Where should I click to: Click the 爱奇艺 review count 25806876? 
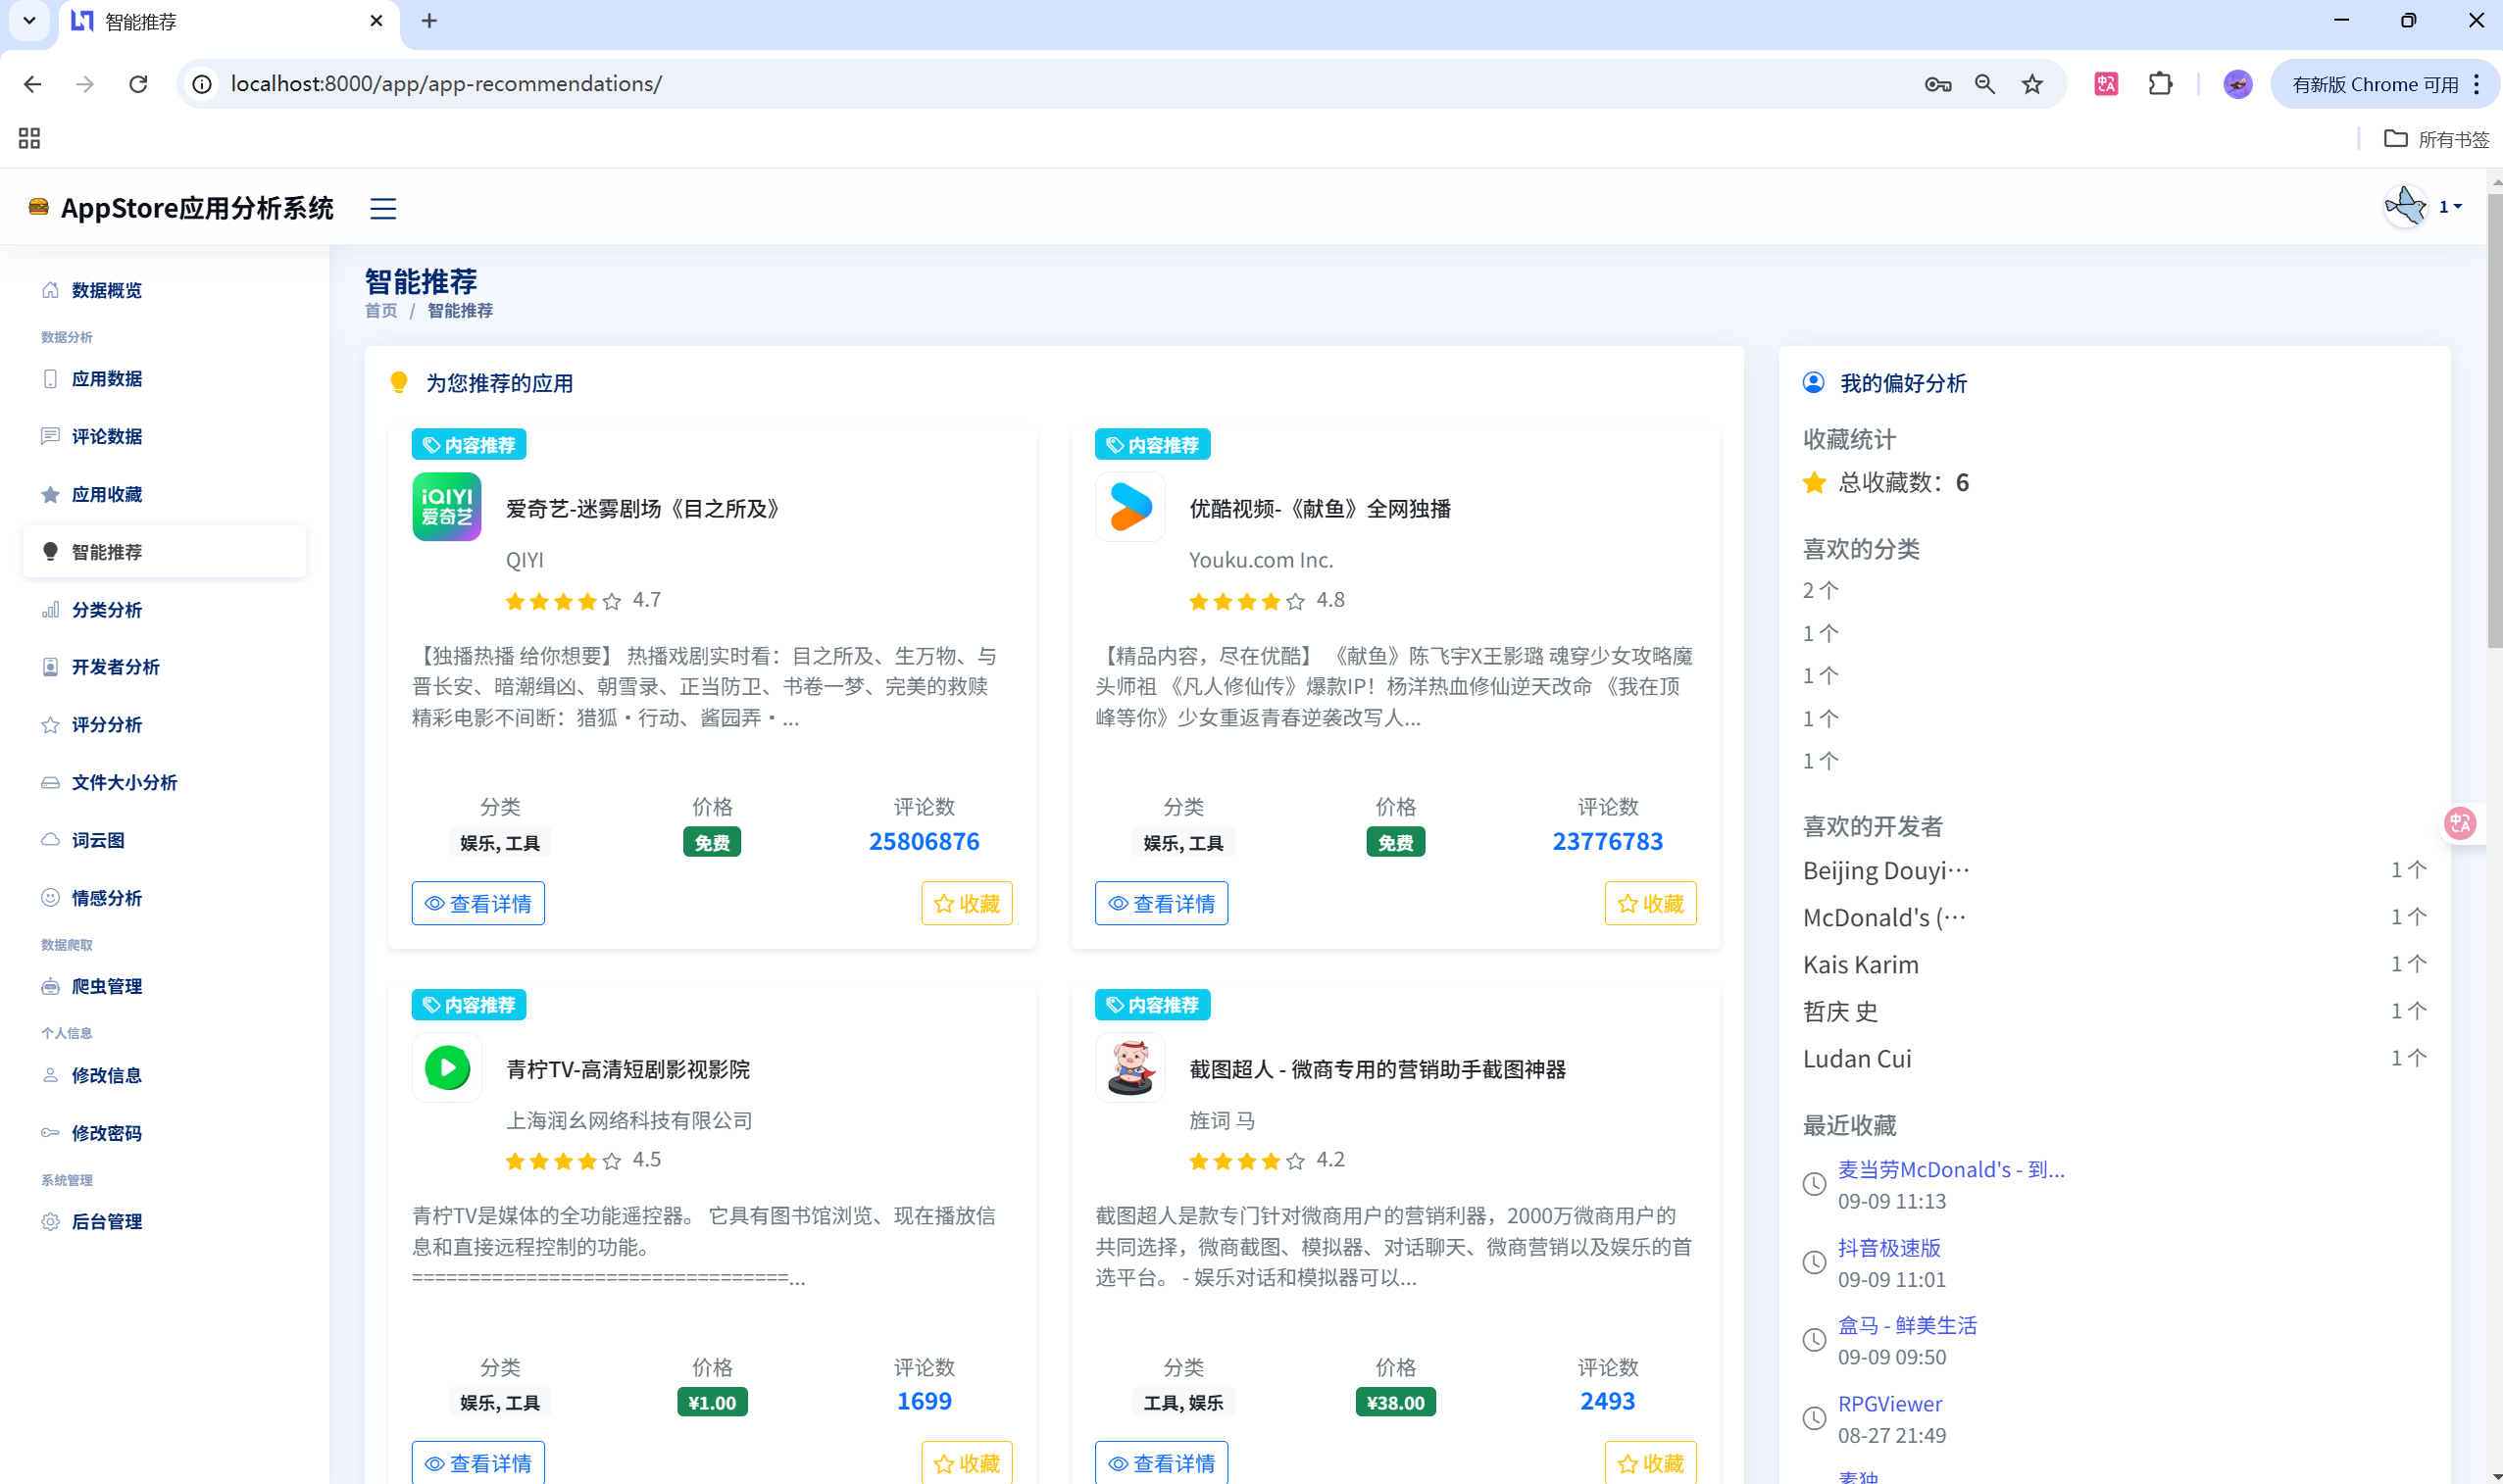924,842
